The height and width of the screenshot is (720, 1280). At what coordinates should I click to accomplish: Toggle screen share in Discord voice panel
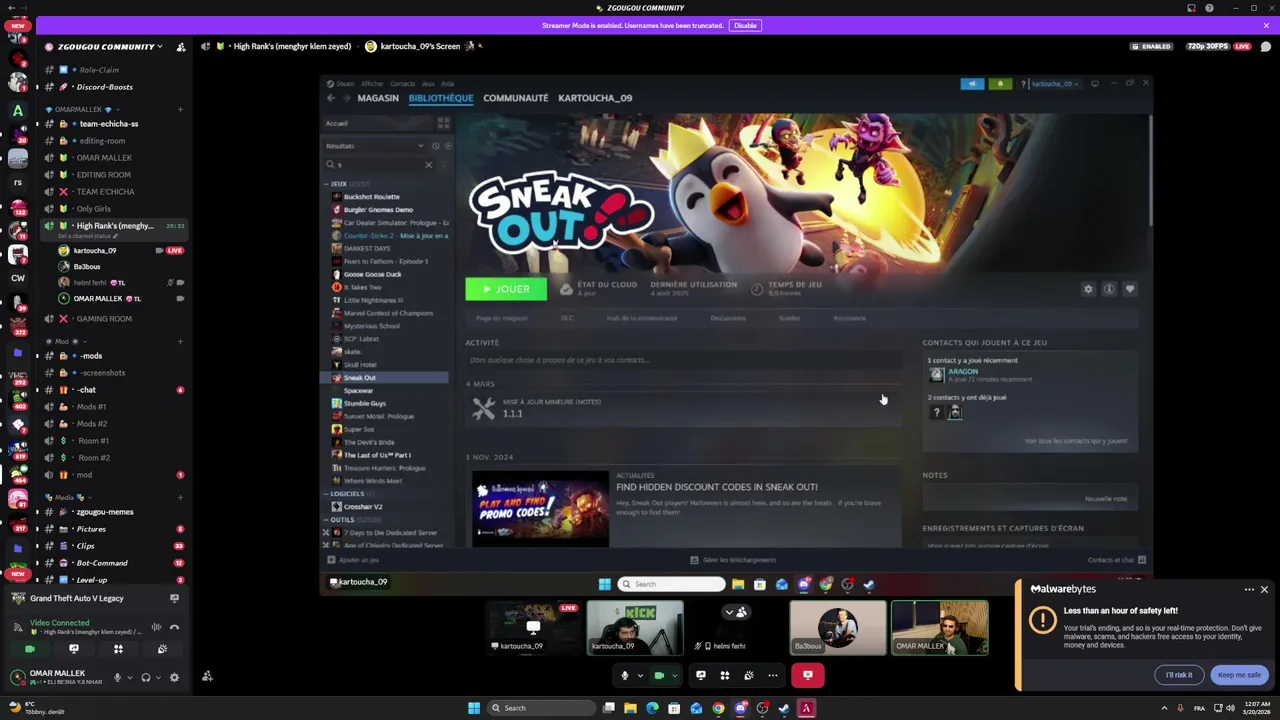73,649
